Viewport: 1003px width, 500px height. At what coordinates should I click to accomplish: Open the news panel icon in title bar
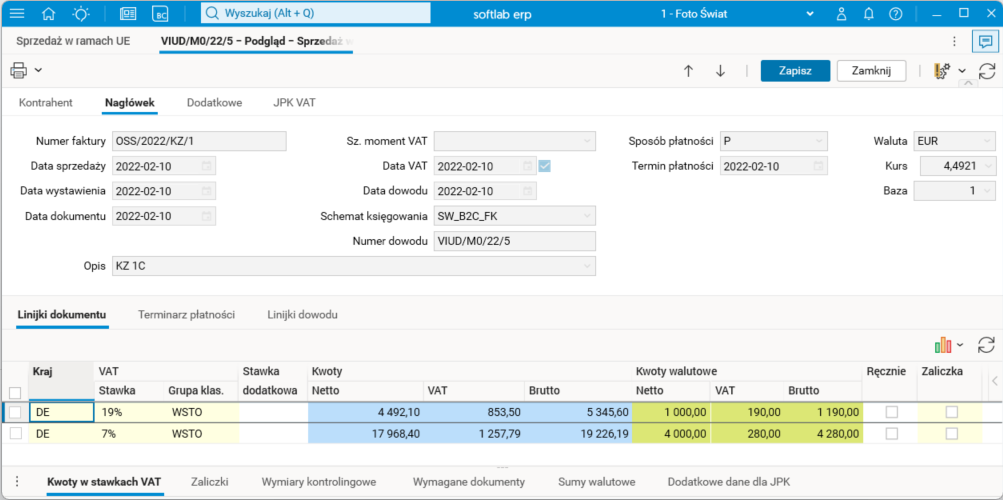[129, 13]
